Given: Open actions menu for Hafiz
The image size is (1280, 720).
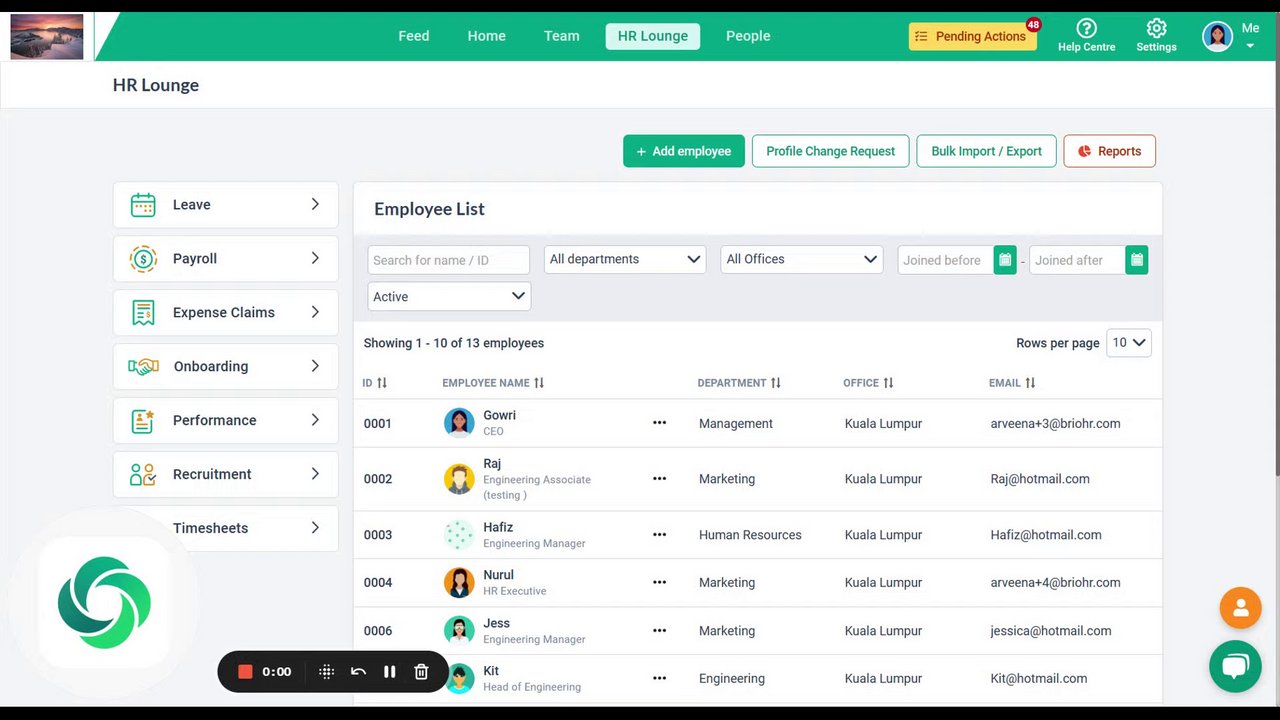Looking at the screenshot, I should (659, 535).
